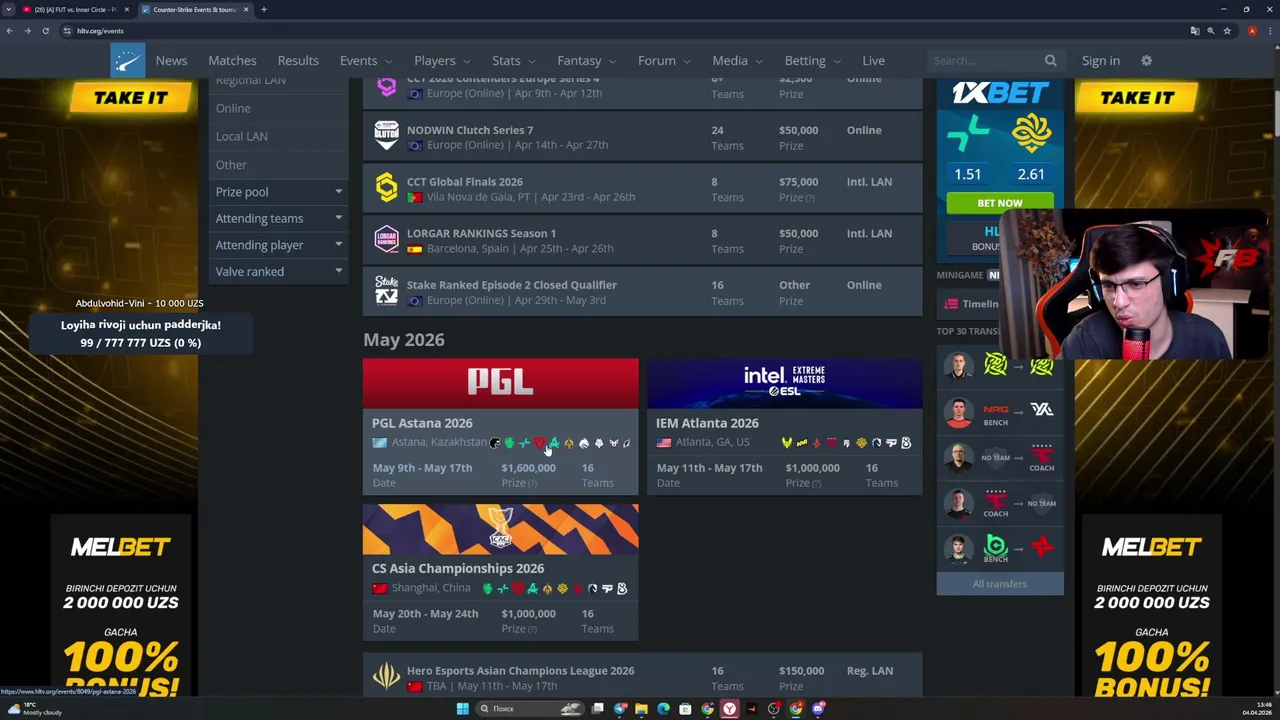
Task: Open the Results menu item
Action: click(298, 61)
